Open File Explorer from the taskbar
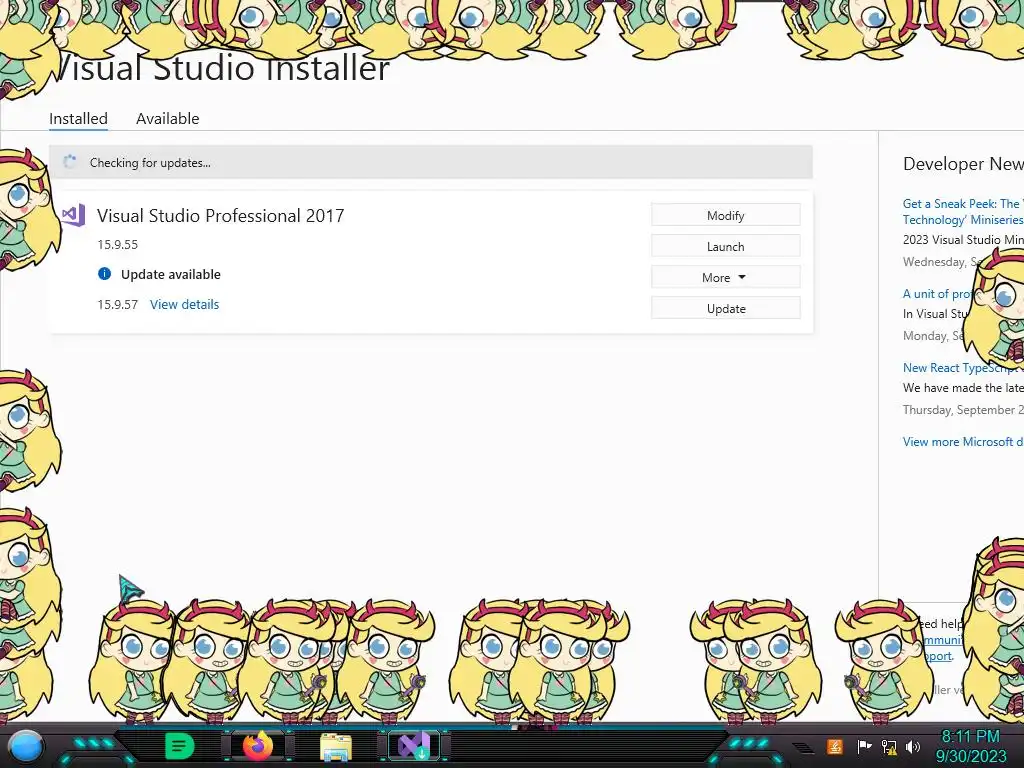This screenshot has width=1024, height=768. (336, 747)
